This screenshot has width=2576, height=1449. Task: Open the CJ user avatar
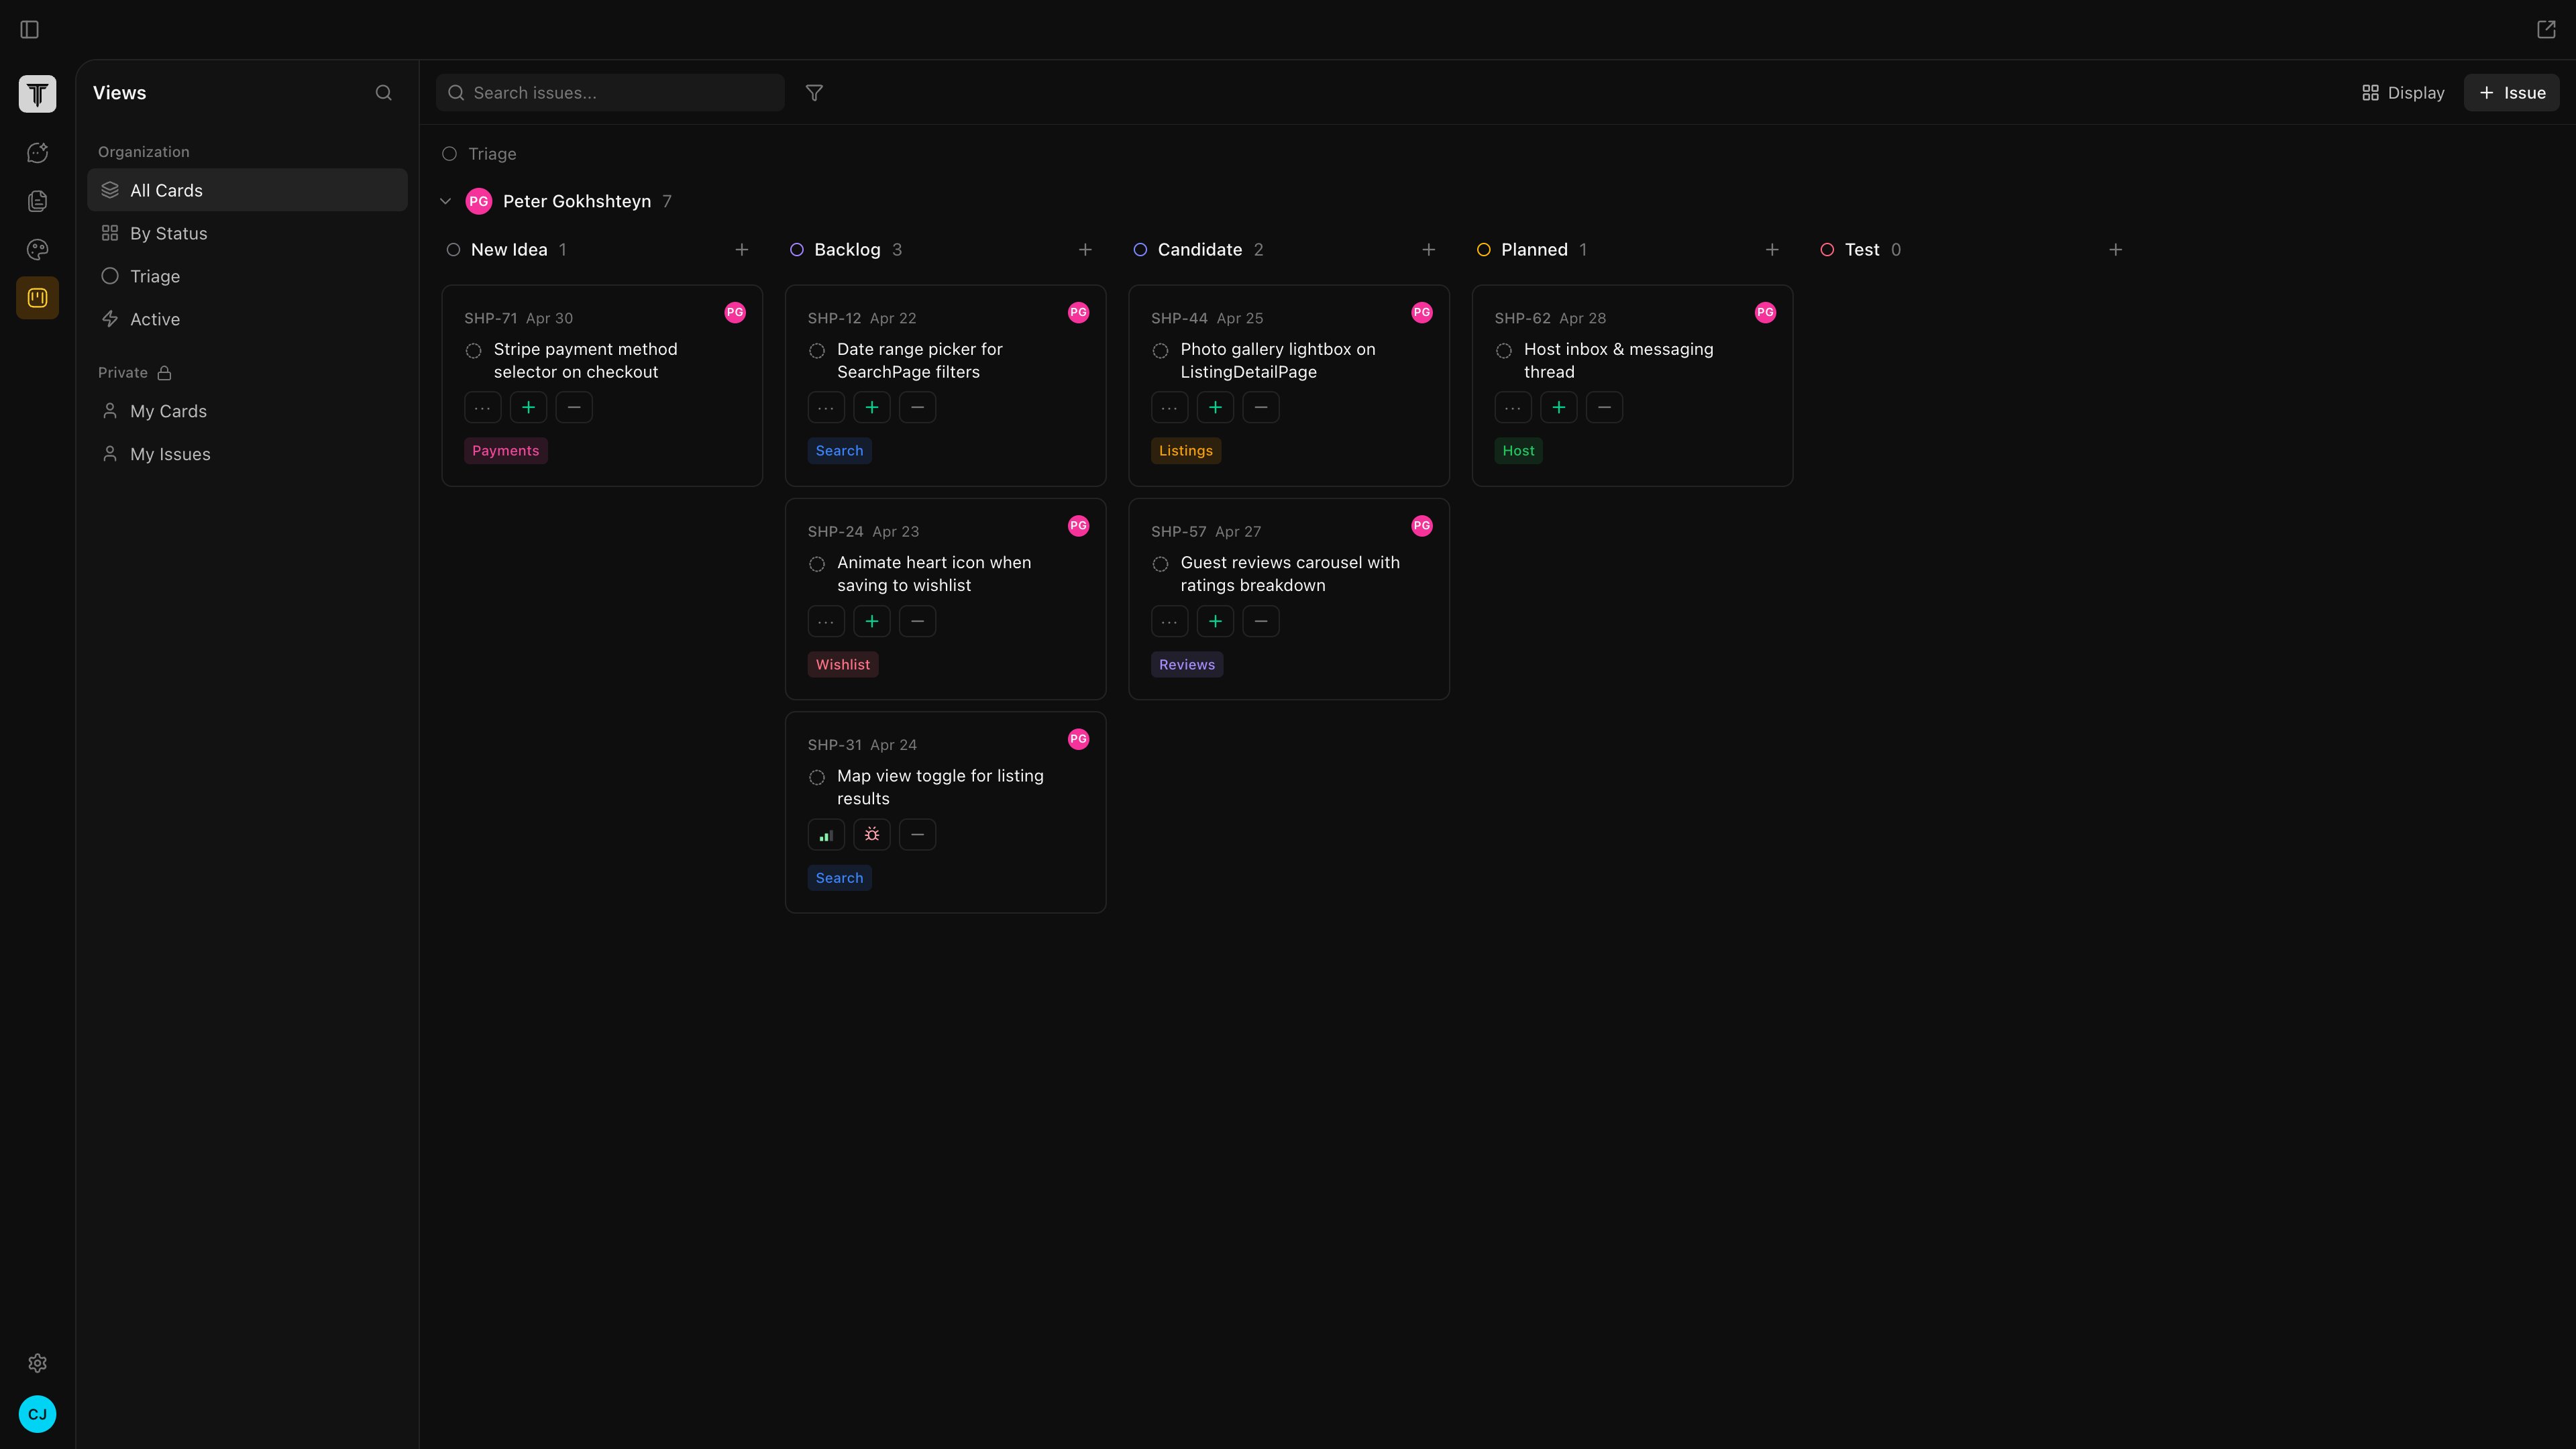coord(38,1414)
